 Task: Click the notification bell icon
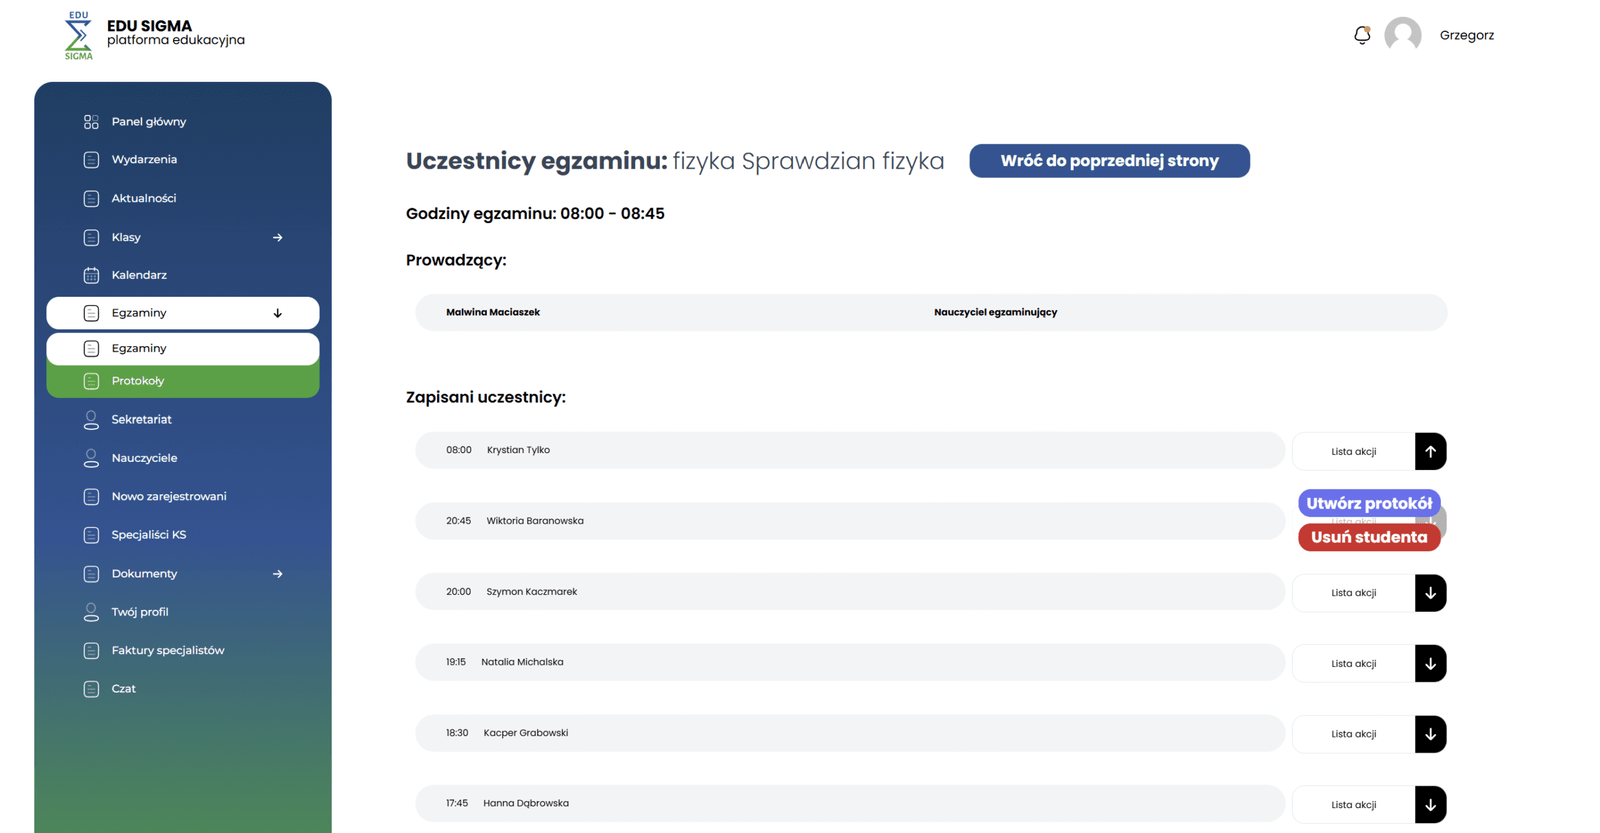[1361, 35]
